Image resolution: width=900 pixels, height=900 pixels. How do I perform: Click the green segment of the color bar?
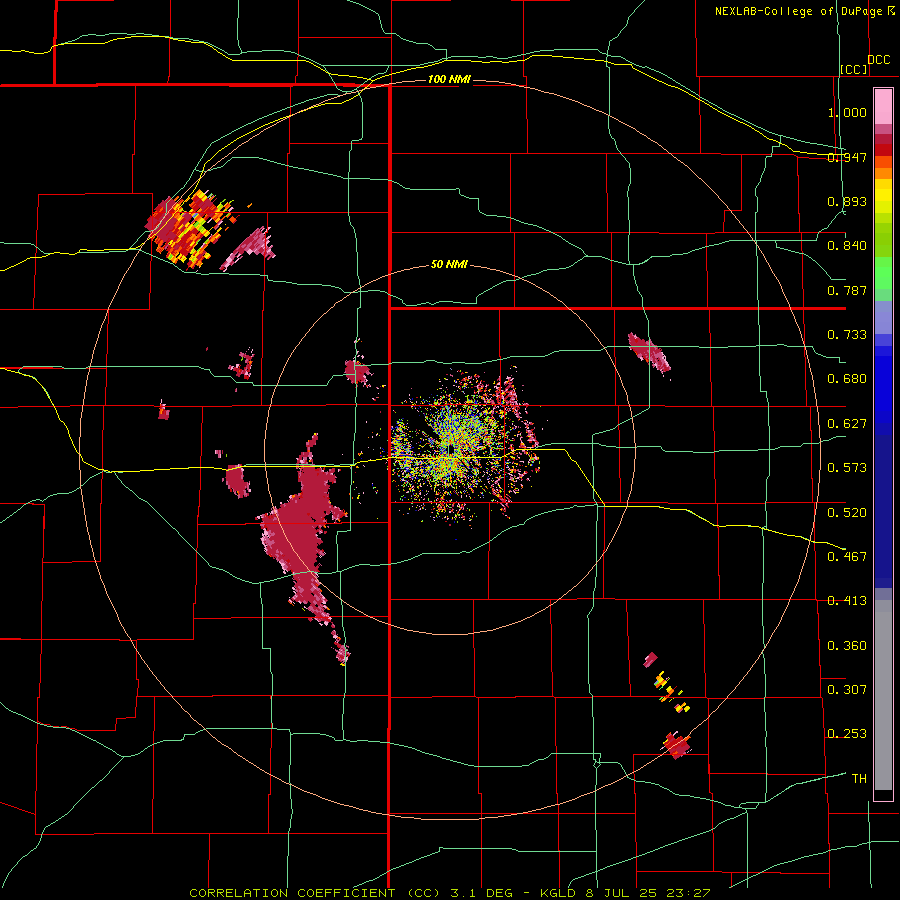883,278
